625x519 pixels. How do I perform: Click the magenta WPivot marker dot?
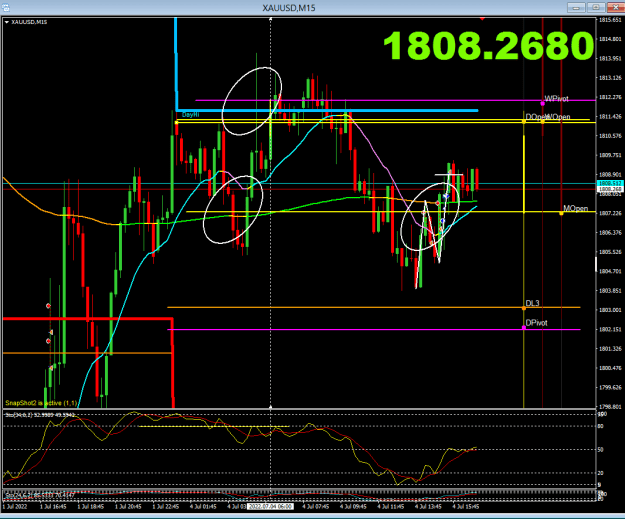[542, 104]
